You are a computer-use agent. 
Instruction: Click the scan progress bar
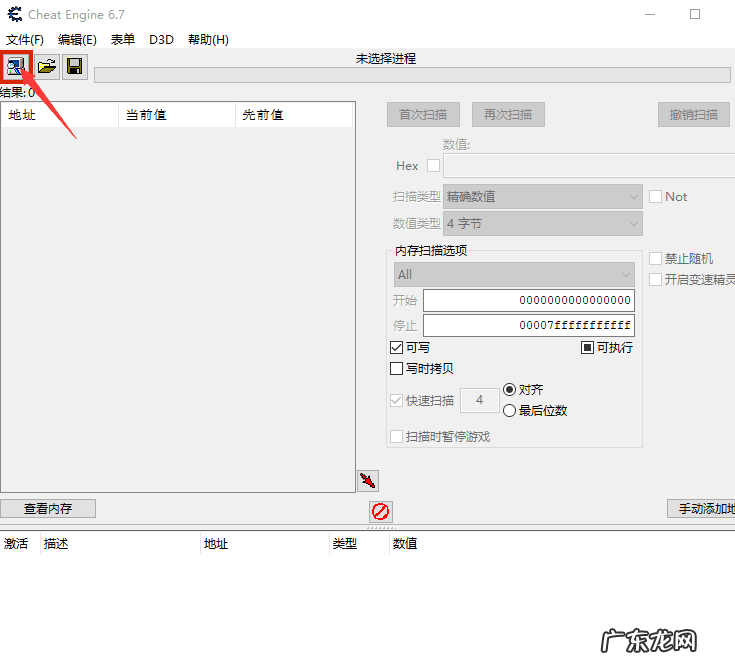pyautogui.click(x=412, y=75)
